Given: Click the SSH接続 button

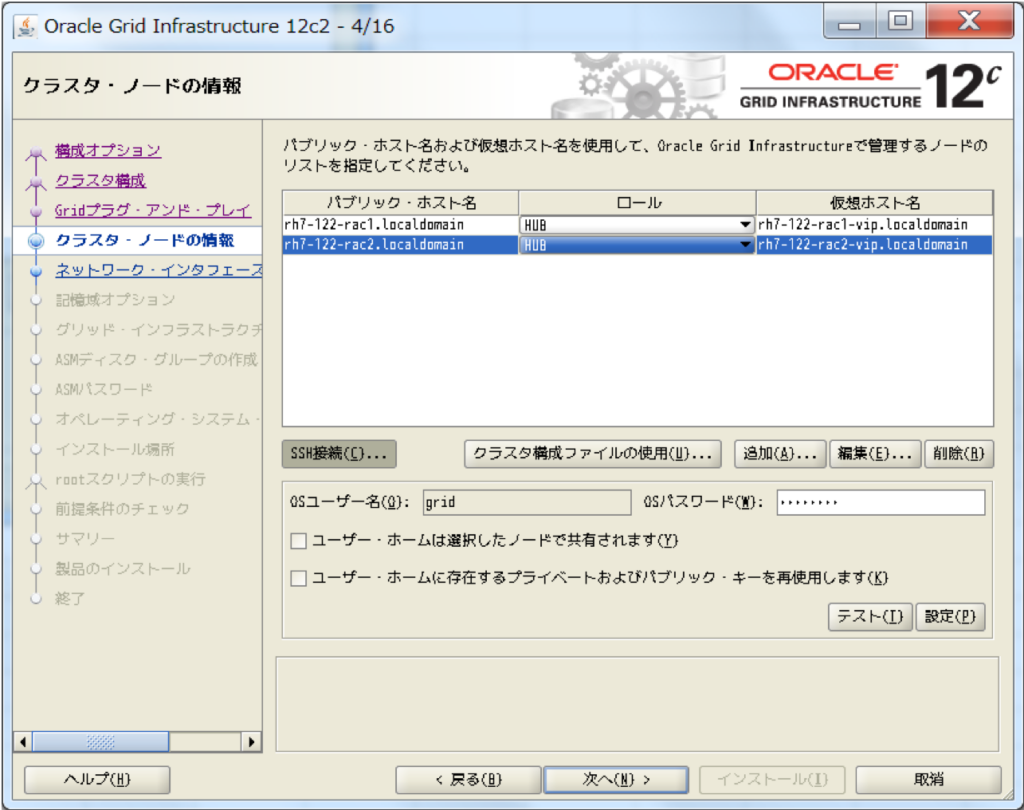Looking at the screenshot, I should coord(340,454).
